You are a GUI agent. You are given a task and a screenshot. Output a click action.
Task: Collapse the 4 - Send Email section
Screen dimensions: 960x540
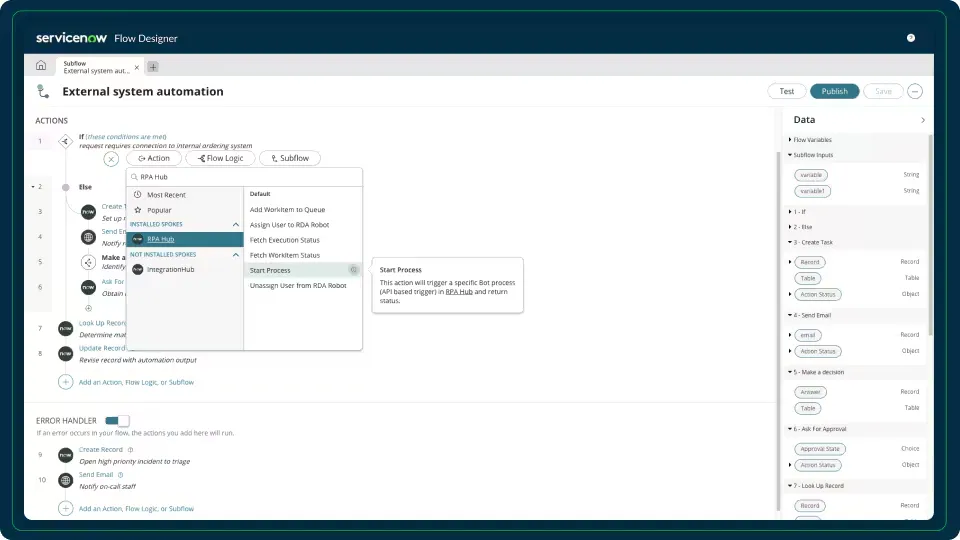tap(790, 315)
